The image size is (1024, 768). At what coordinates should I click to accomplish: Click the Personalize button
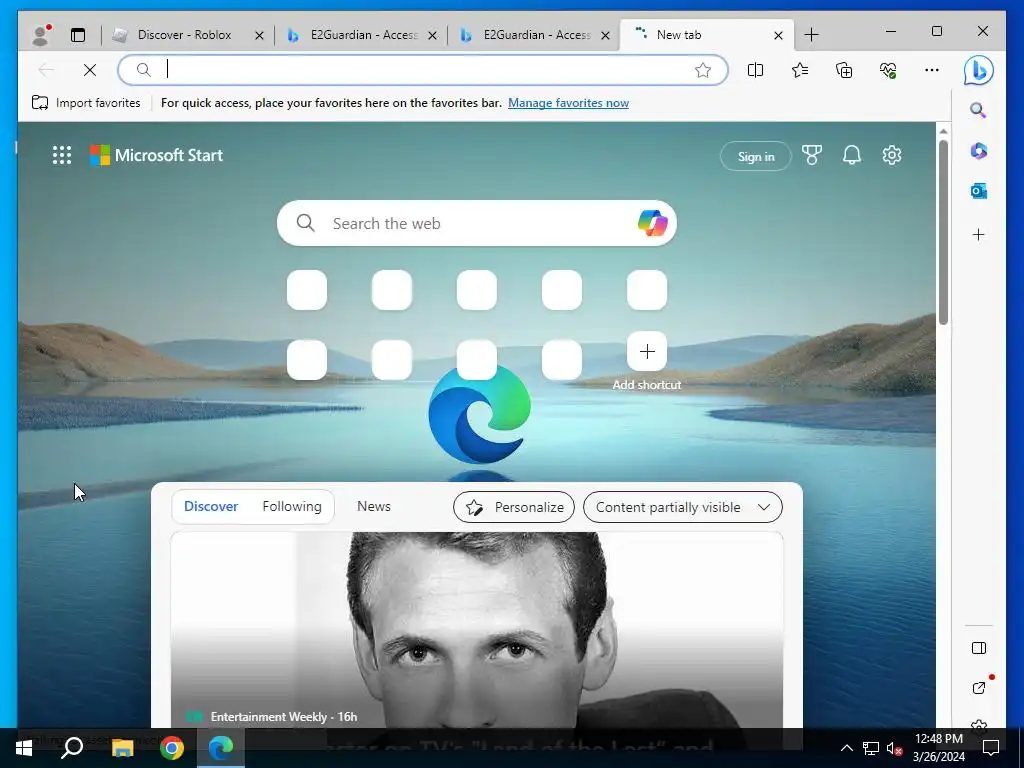[514, 507]
